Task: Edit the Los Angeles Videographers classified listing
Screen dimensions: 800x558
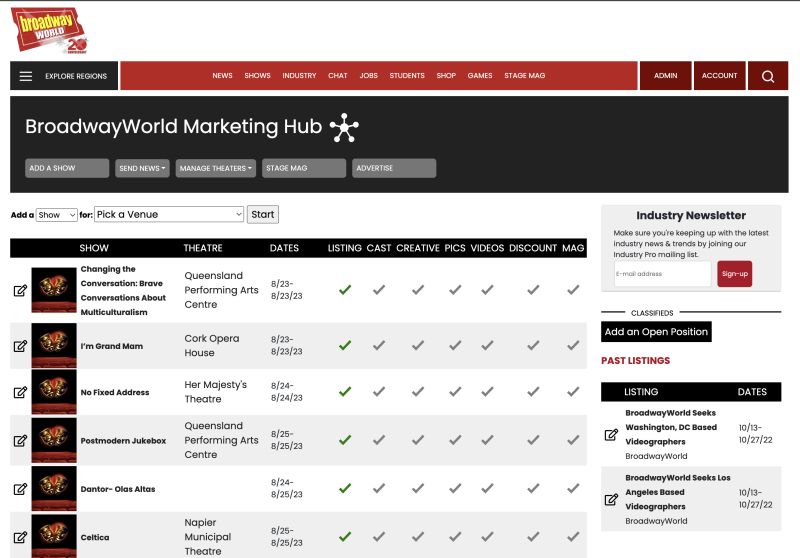Action: (x=611, y=500)
